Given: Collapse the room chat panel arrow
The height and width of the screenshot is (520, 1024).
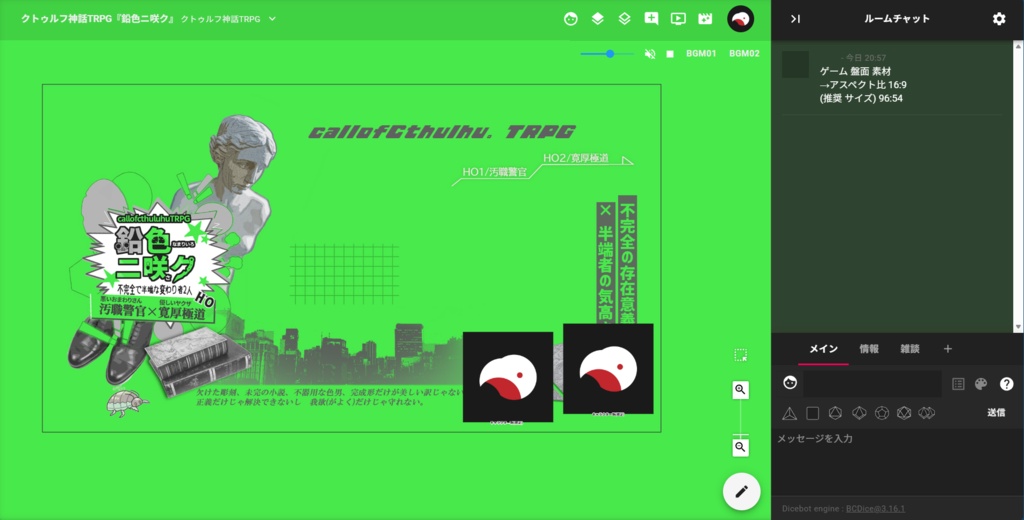Looking at the screenshot, I should (x=795, y=19).
